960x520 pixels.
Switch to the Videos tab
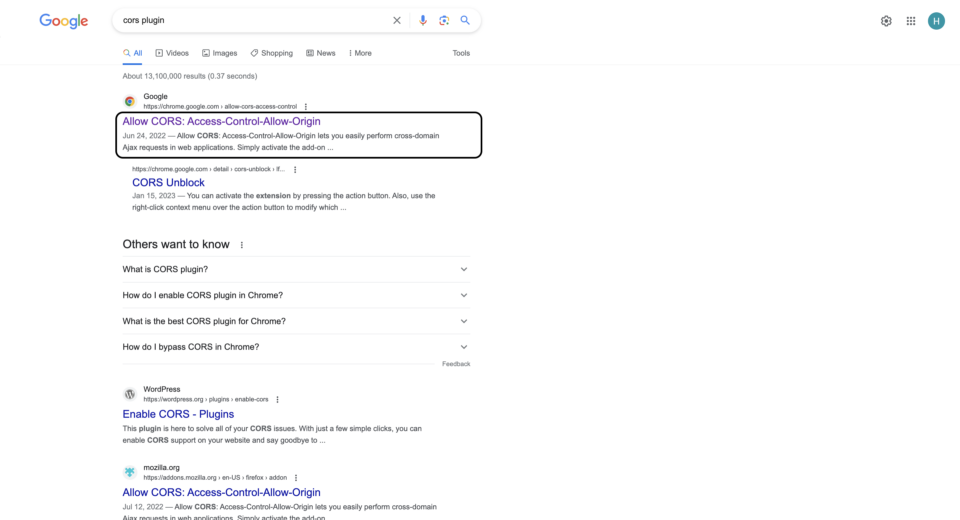pos(172,53)
